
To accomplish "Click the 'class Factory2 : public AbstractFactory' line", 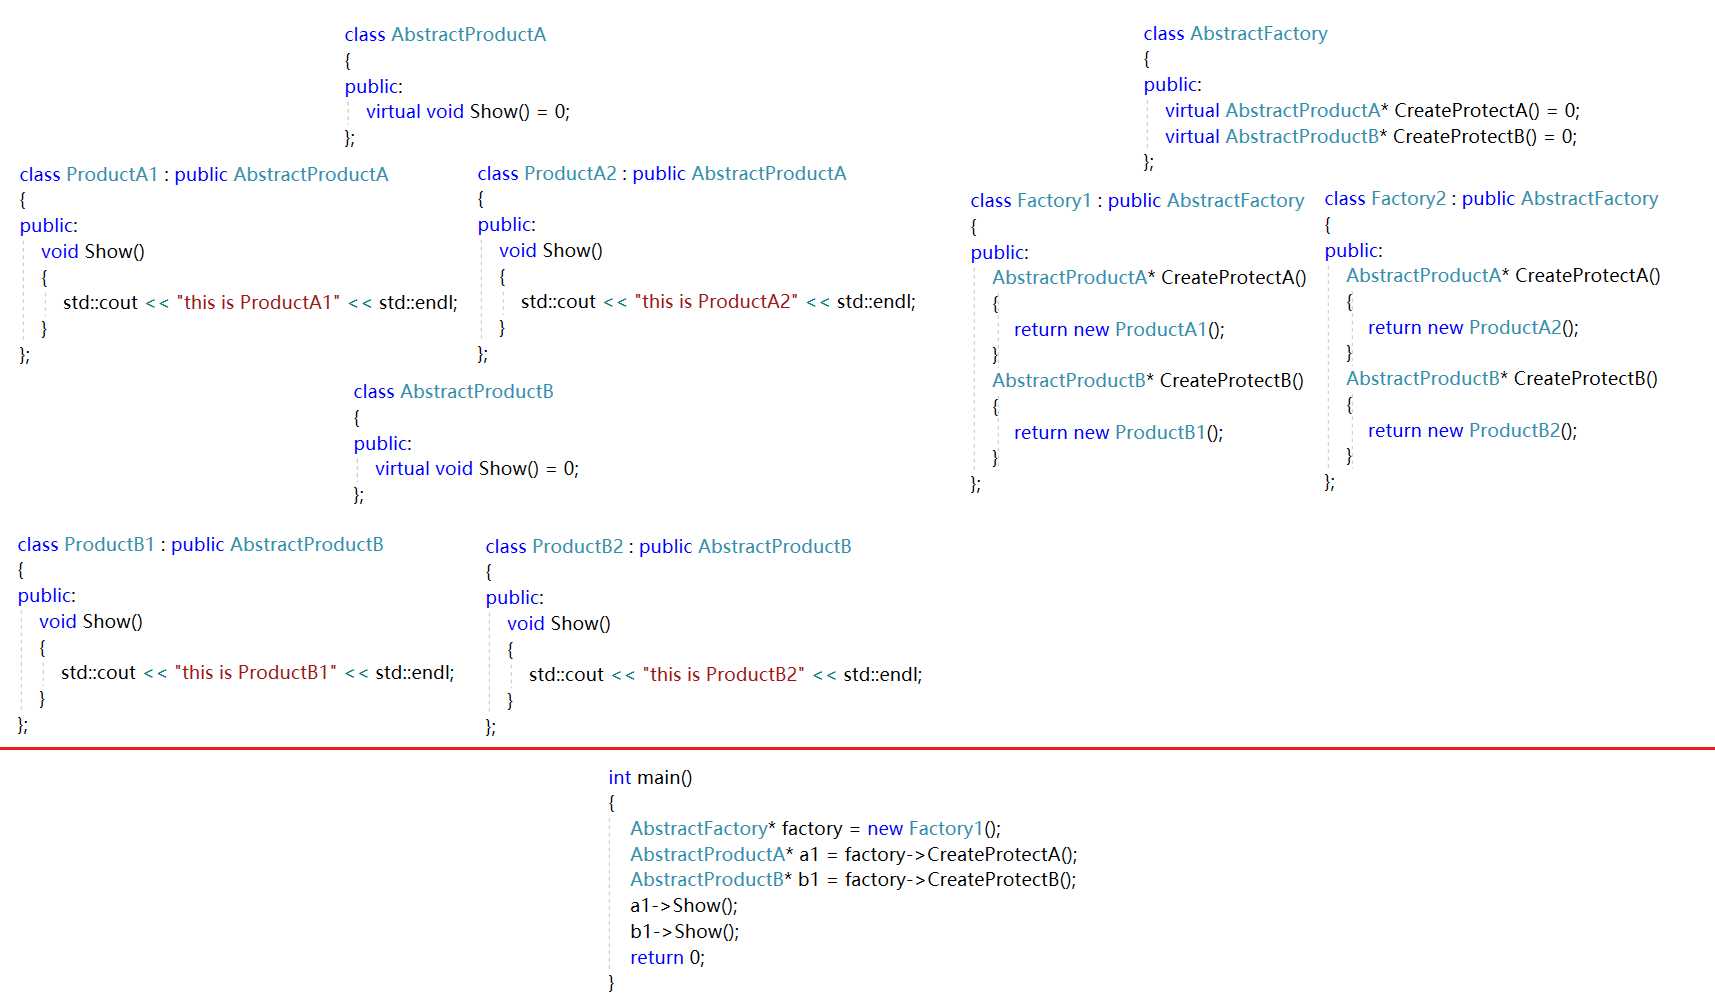I will click(1491, 199).
